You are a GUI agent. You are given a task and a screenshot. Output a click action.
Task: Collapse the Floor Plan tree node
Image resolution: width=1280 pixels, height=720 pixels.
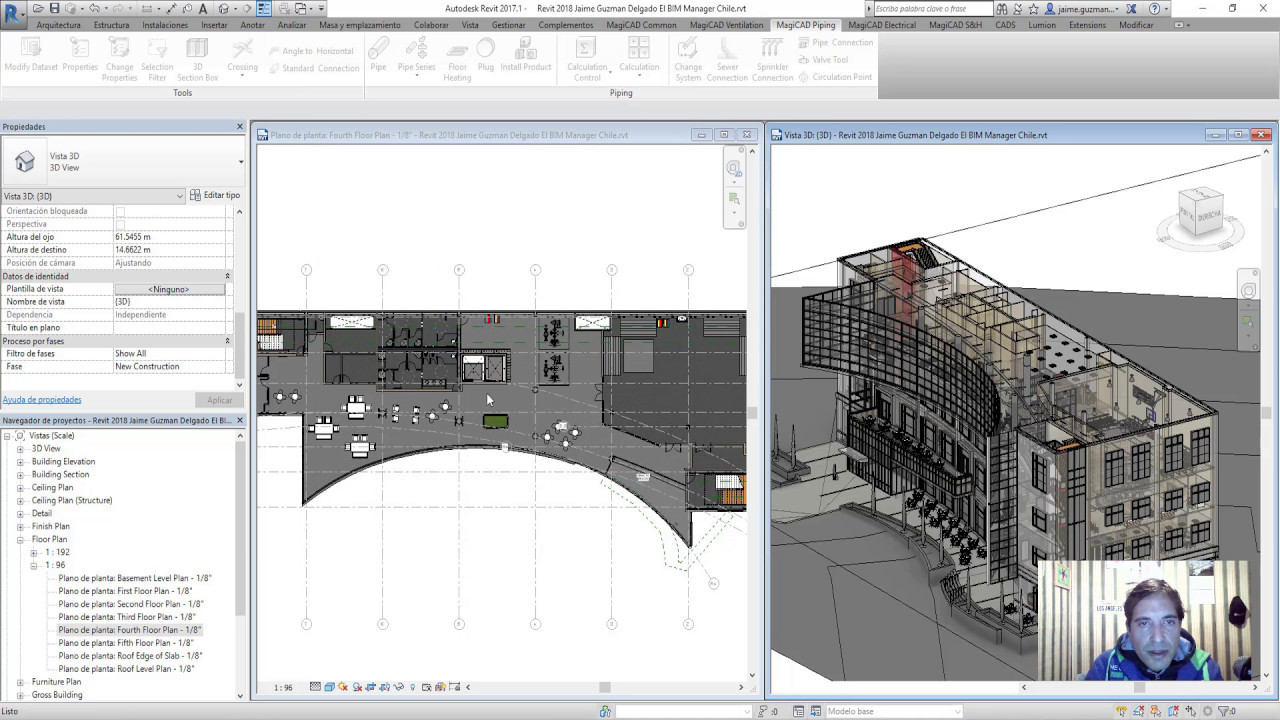click(20, 540)
